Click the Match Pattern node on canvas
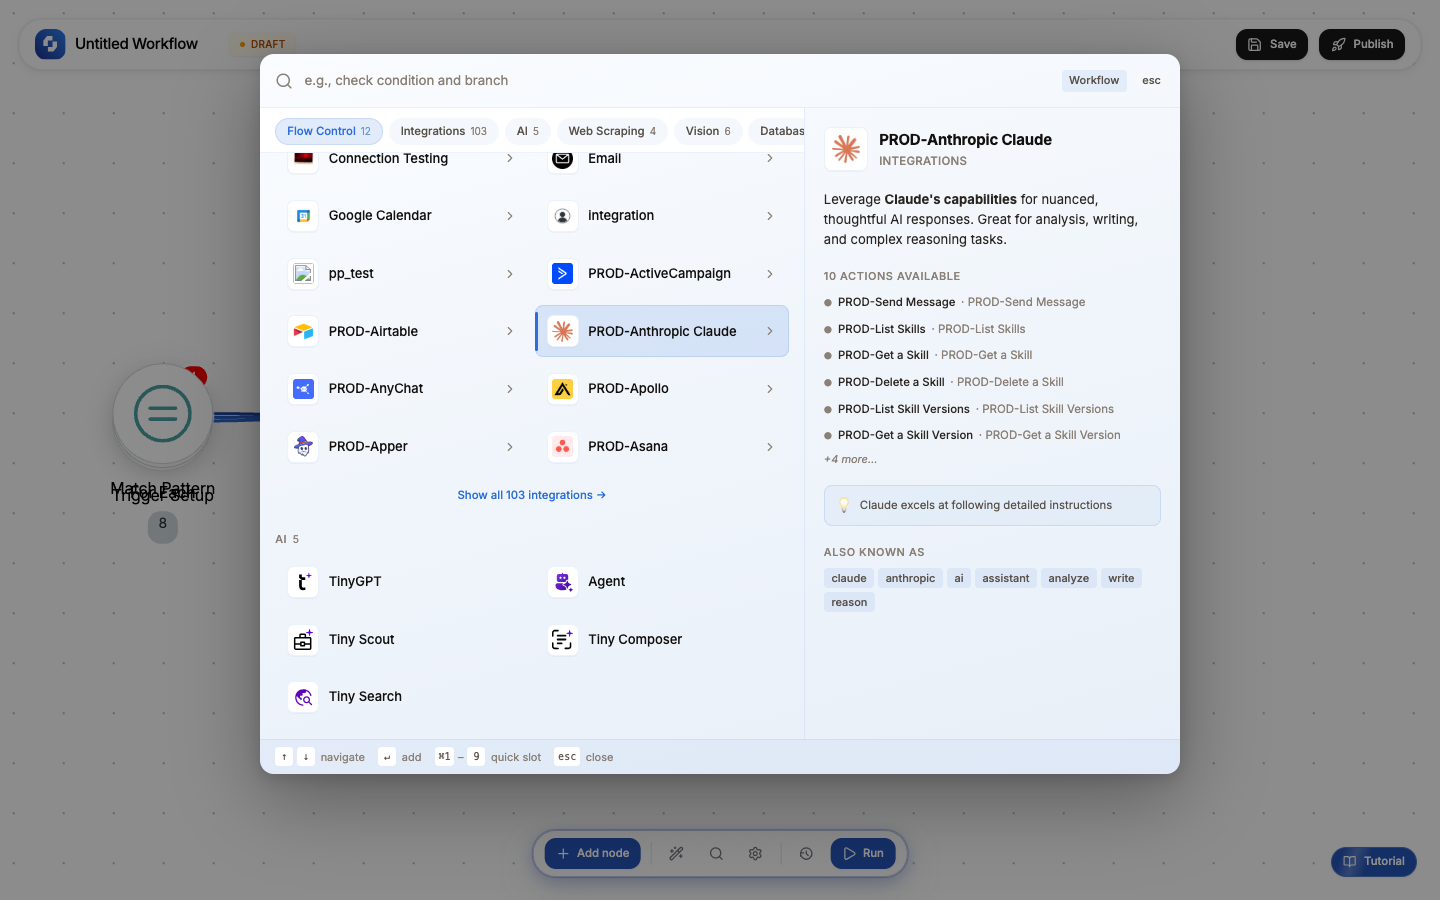The height and width of the screenshot is (900, 1440). 163,413
